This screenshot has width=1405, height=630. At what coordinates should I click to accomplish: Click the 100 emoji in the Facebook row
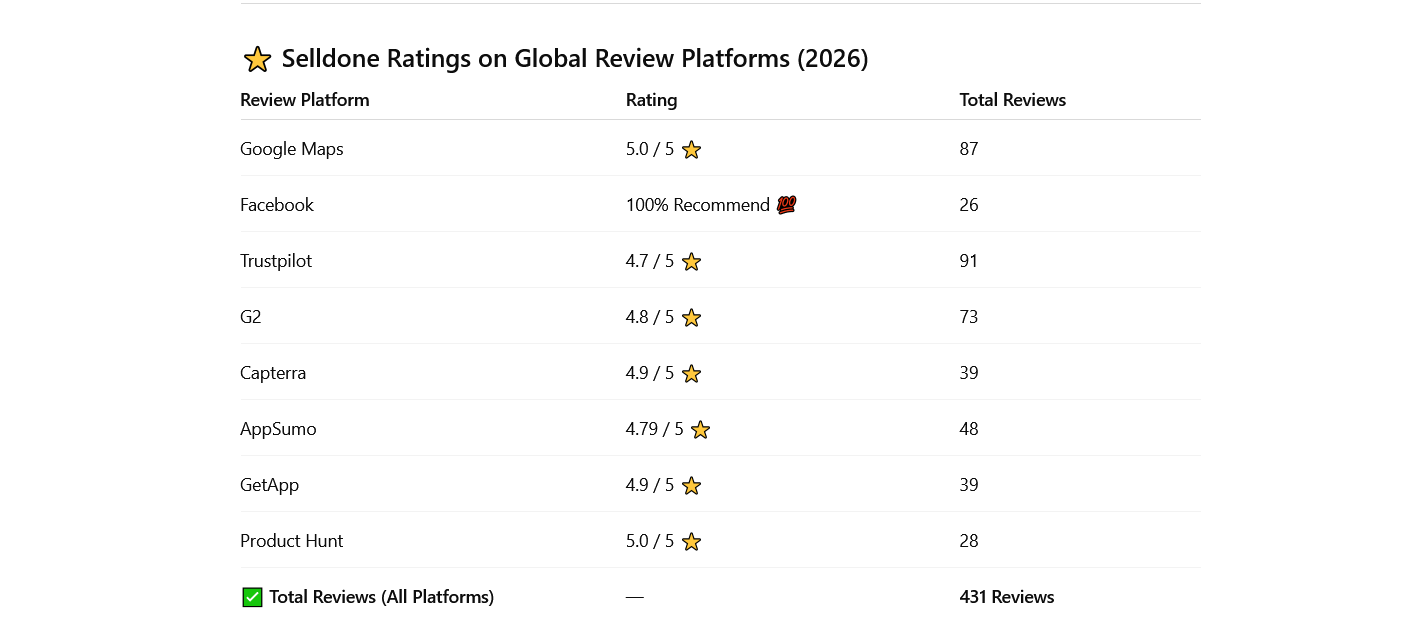point(786,205)
